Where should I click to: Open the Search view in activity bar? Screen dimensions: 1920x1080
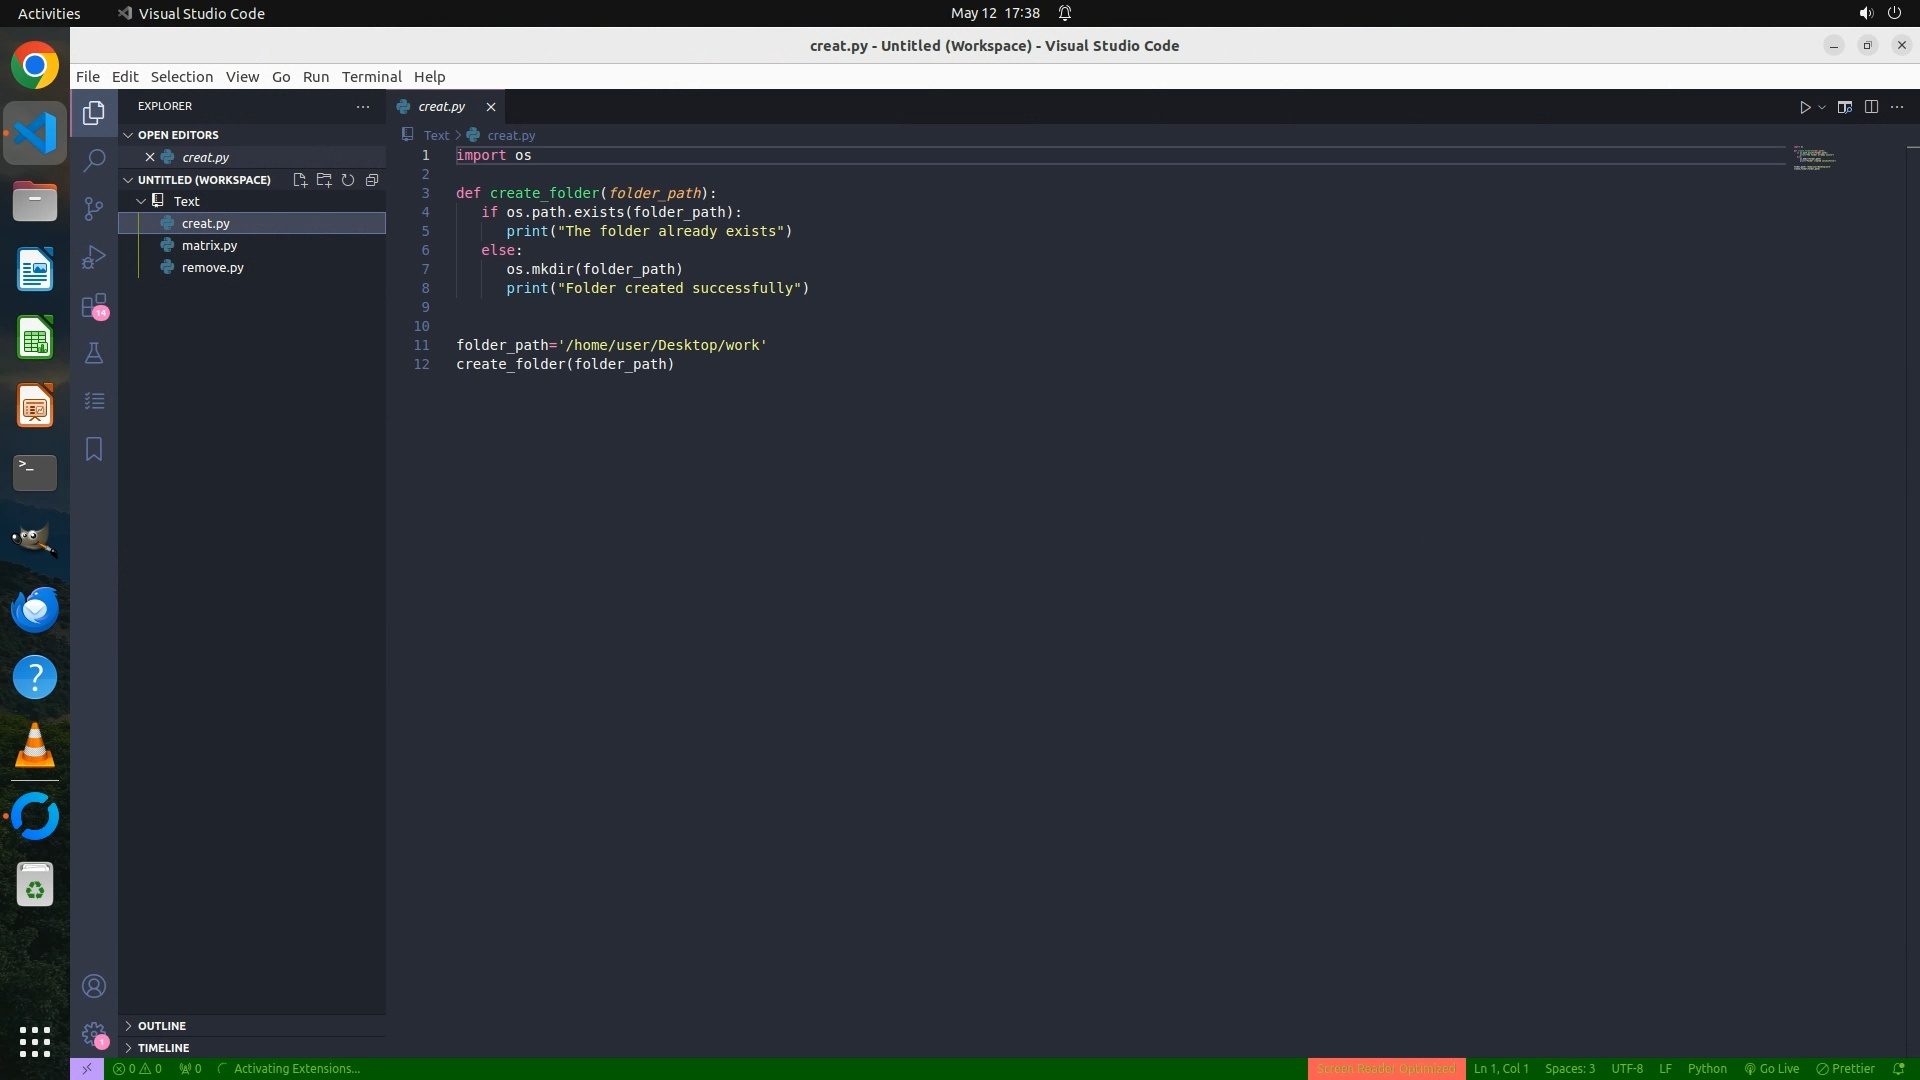click(x=94, y=160)
